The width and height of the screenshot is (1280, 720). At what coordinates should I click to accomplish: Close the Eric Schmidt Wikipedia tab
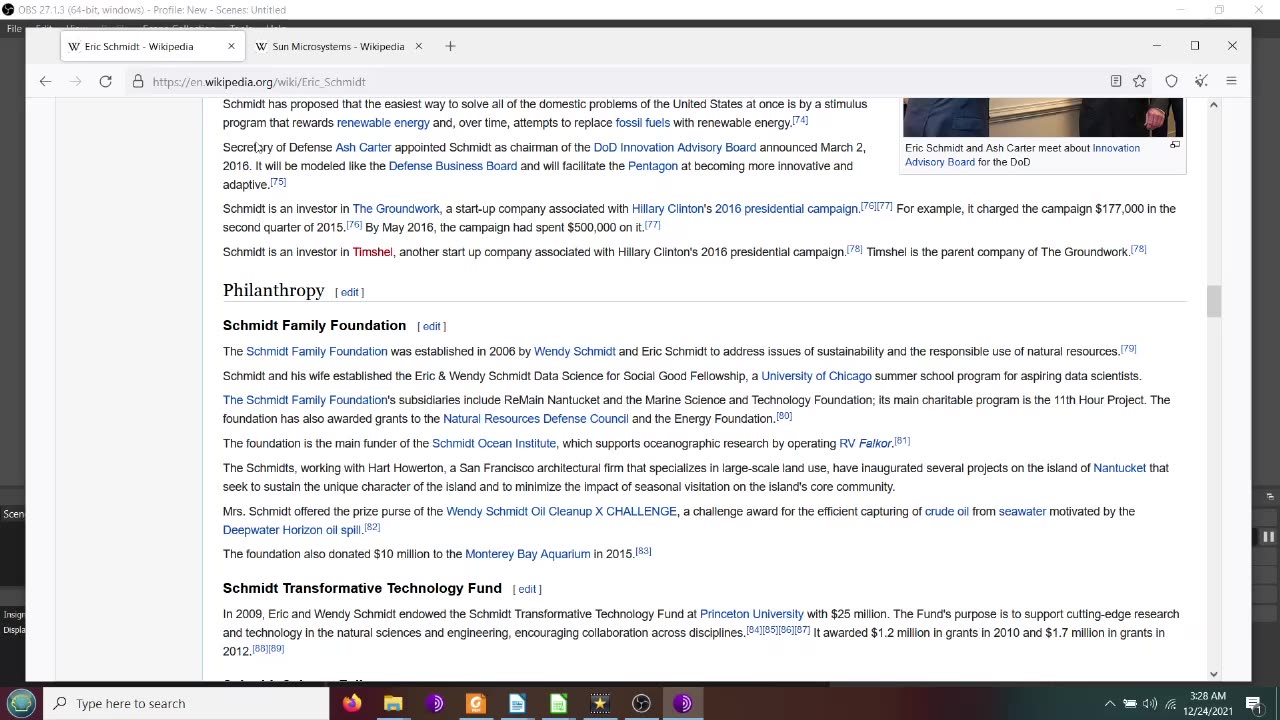coord(231,46)
